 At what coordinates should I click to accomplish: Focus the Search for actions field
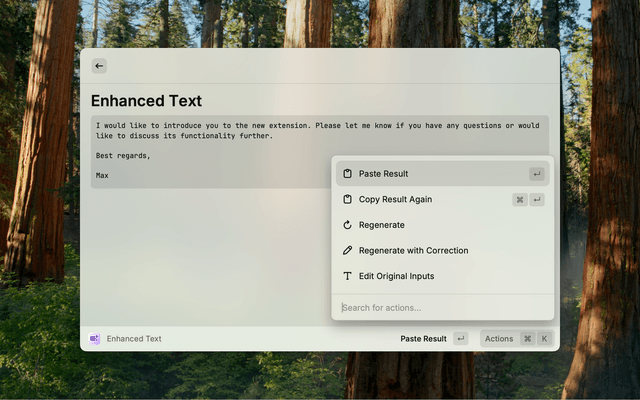tap(440, 307)
